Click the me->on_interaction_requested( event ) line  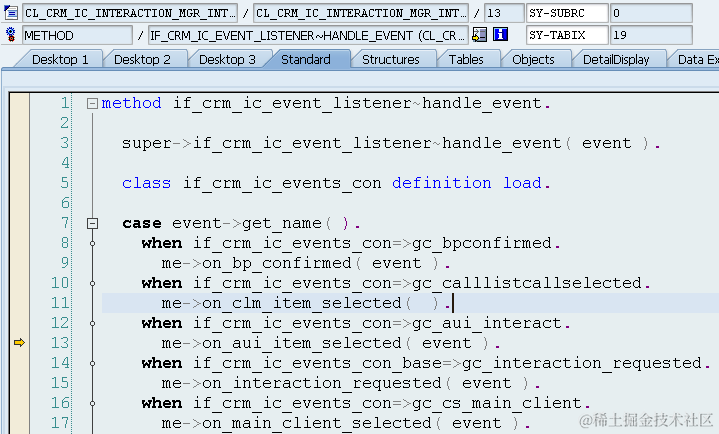351,383
